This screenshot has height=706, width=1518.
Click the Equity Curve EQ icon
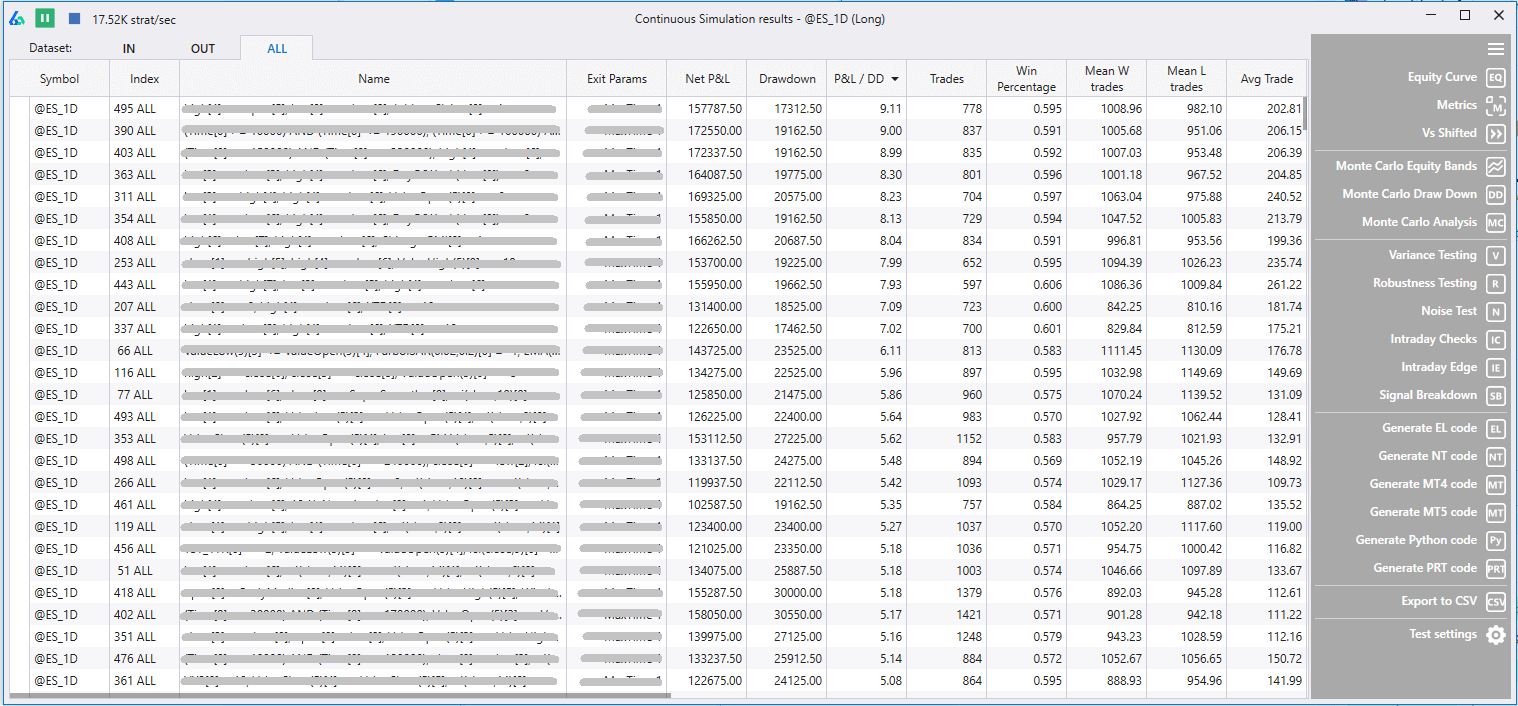click(x=1495, y=78)
